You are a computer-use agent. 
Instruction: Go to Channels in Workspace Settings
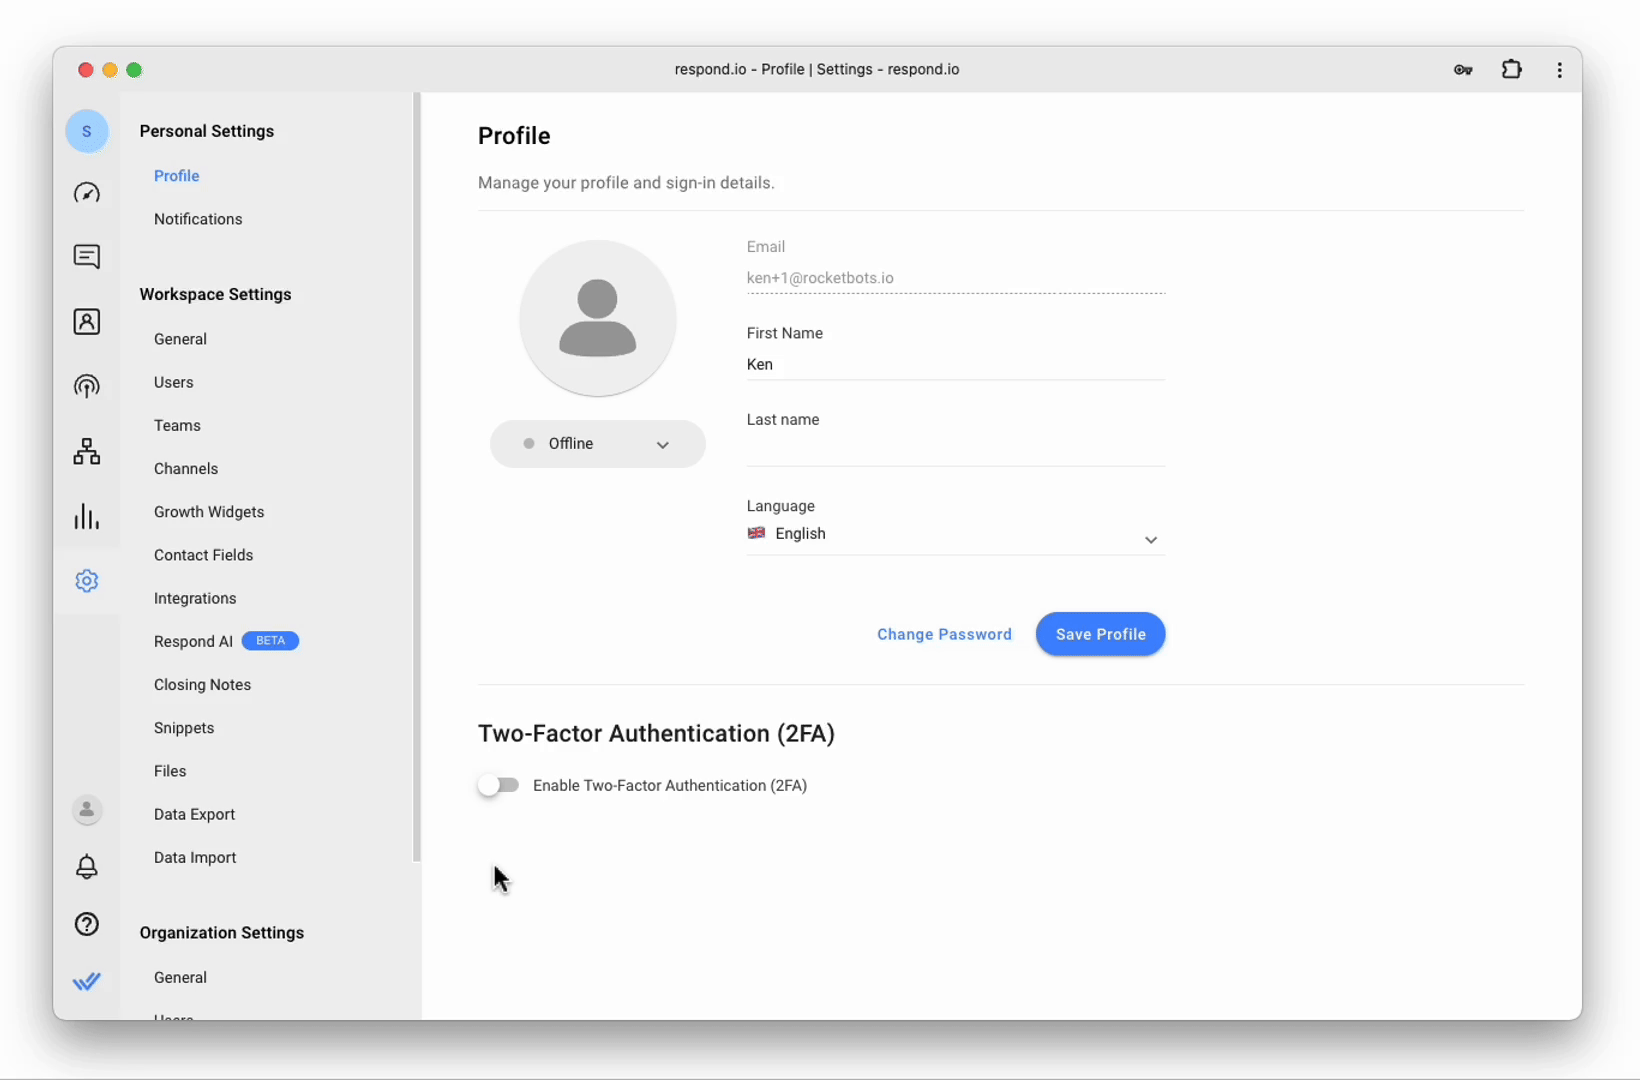coord(186,469)
